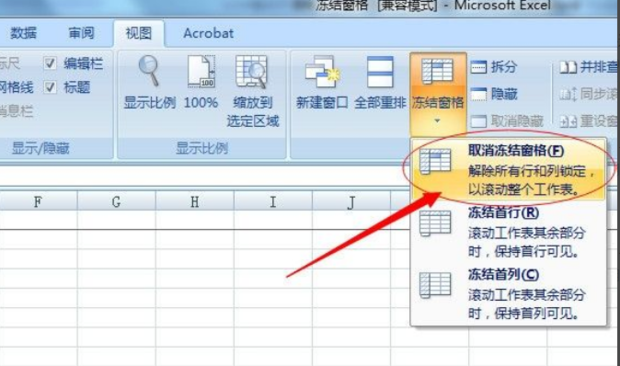Click the 显示/隐藏 group label
This screenshot has height=366, width=620.
click(40, 149)
